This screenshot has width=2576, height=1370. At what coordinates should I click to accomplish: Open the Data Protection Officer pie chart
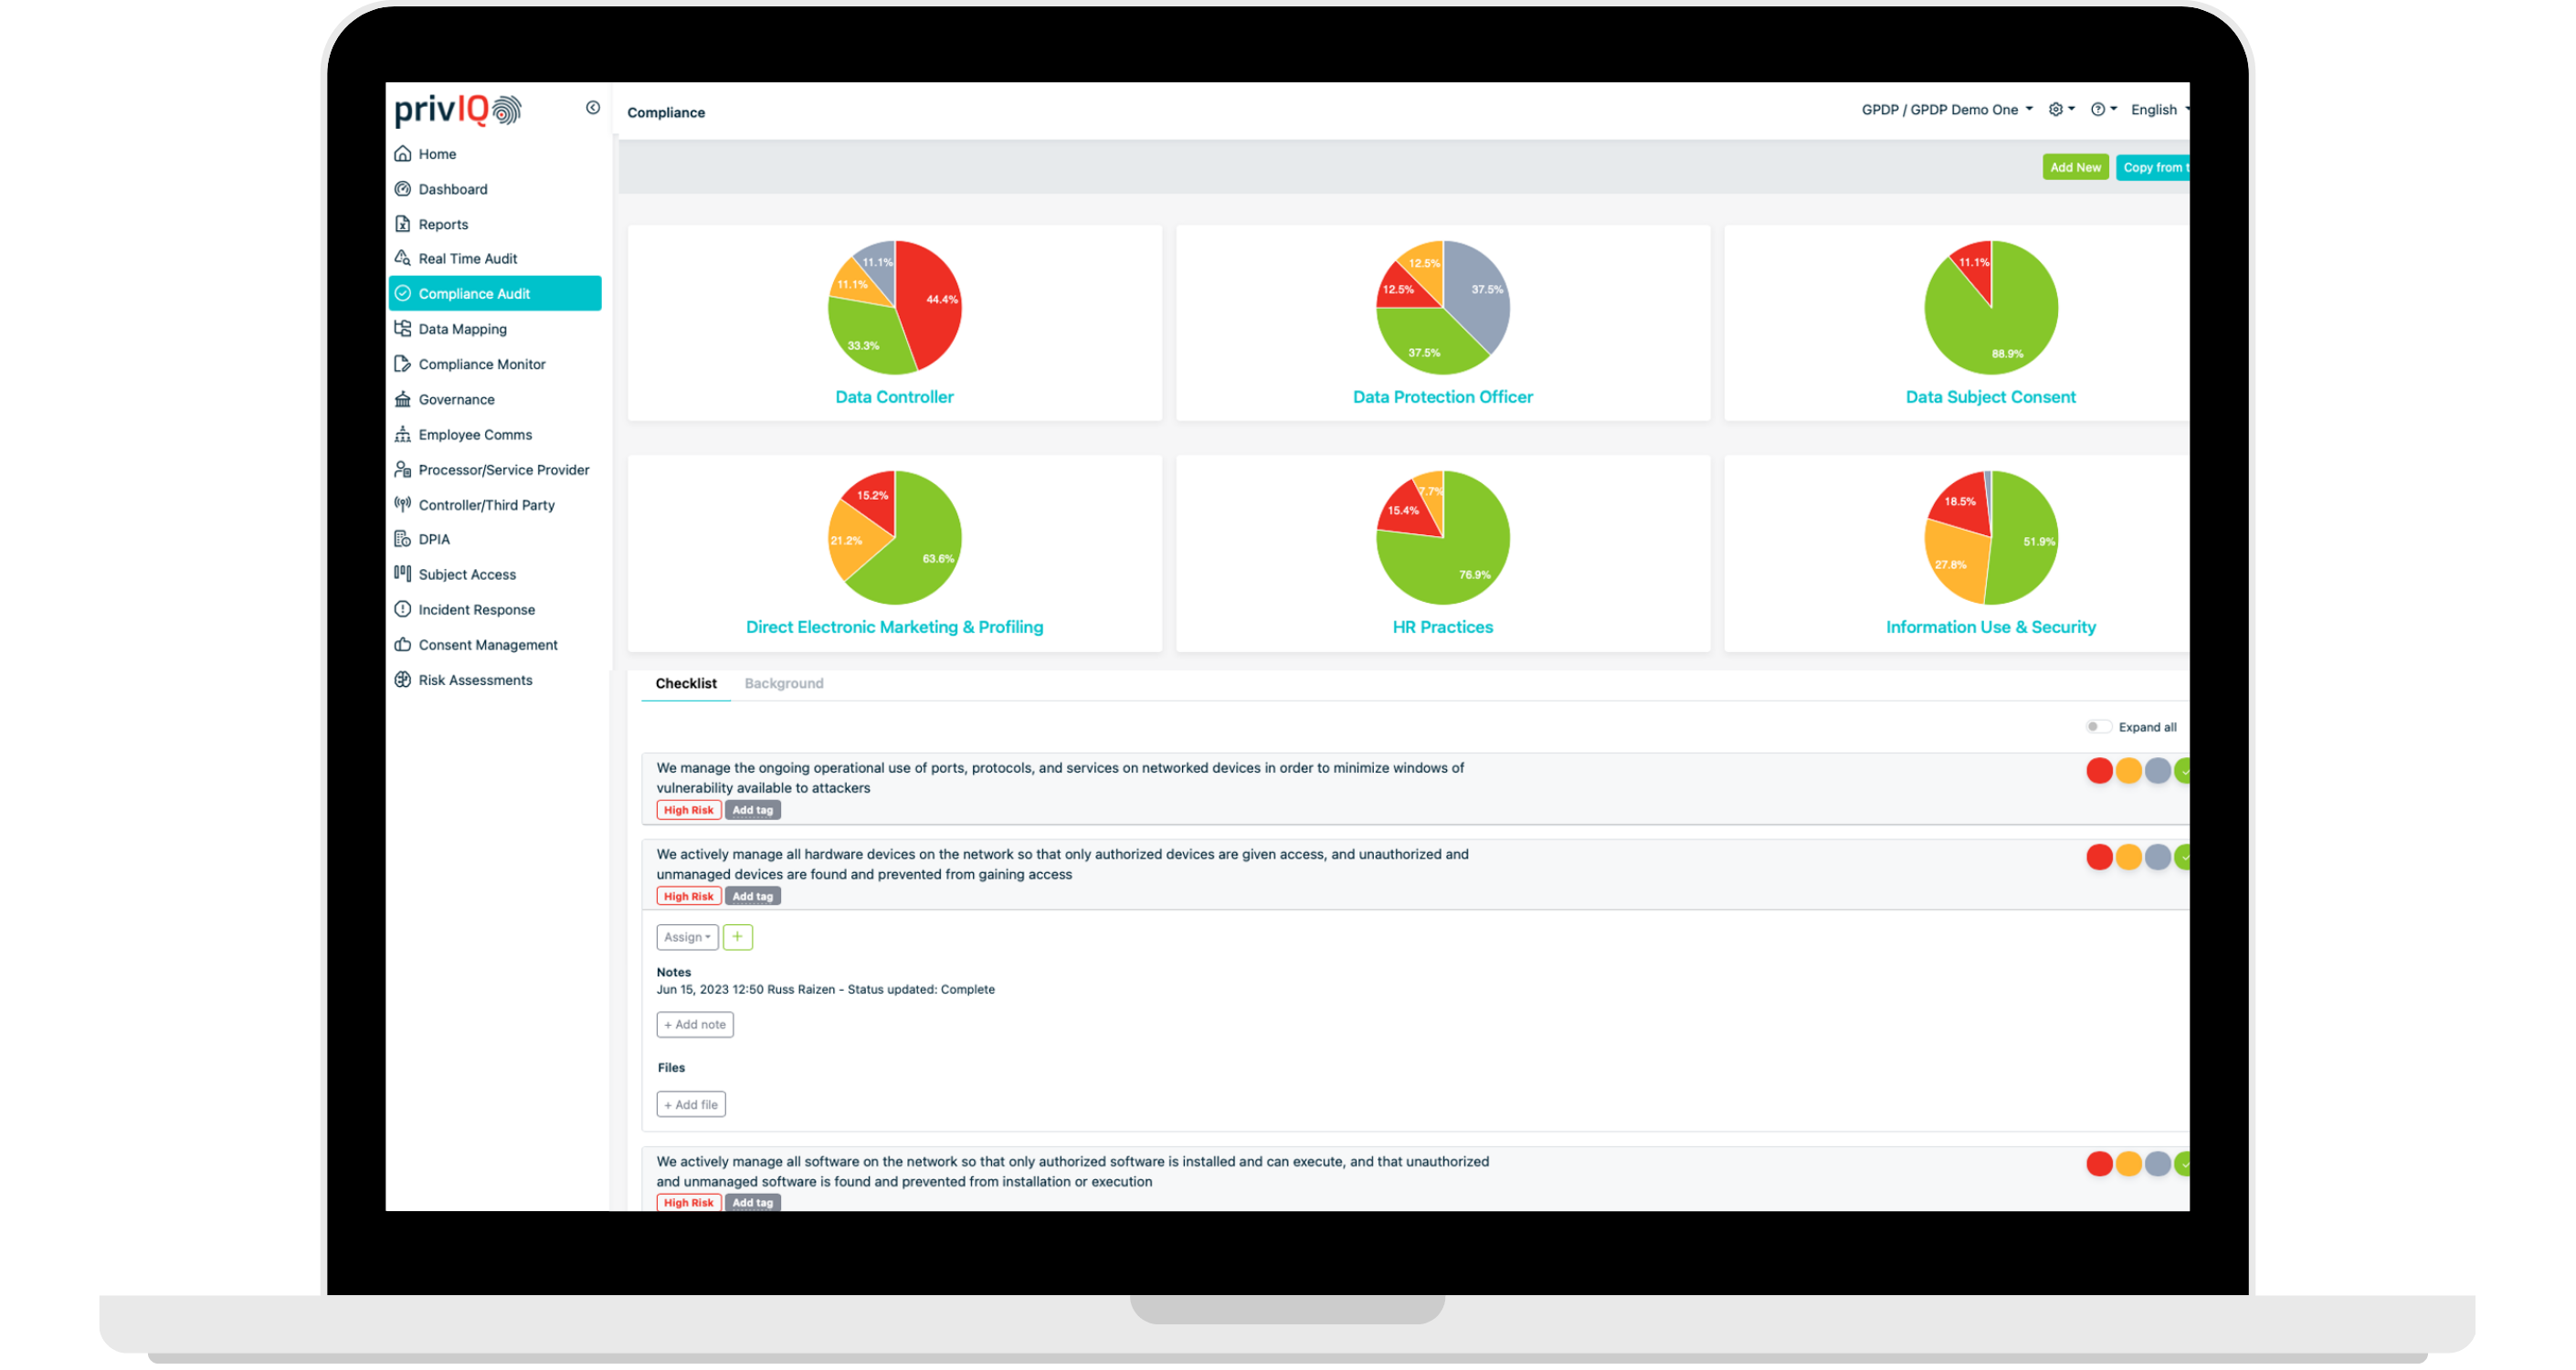(1442, 308)
